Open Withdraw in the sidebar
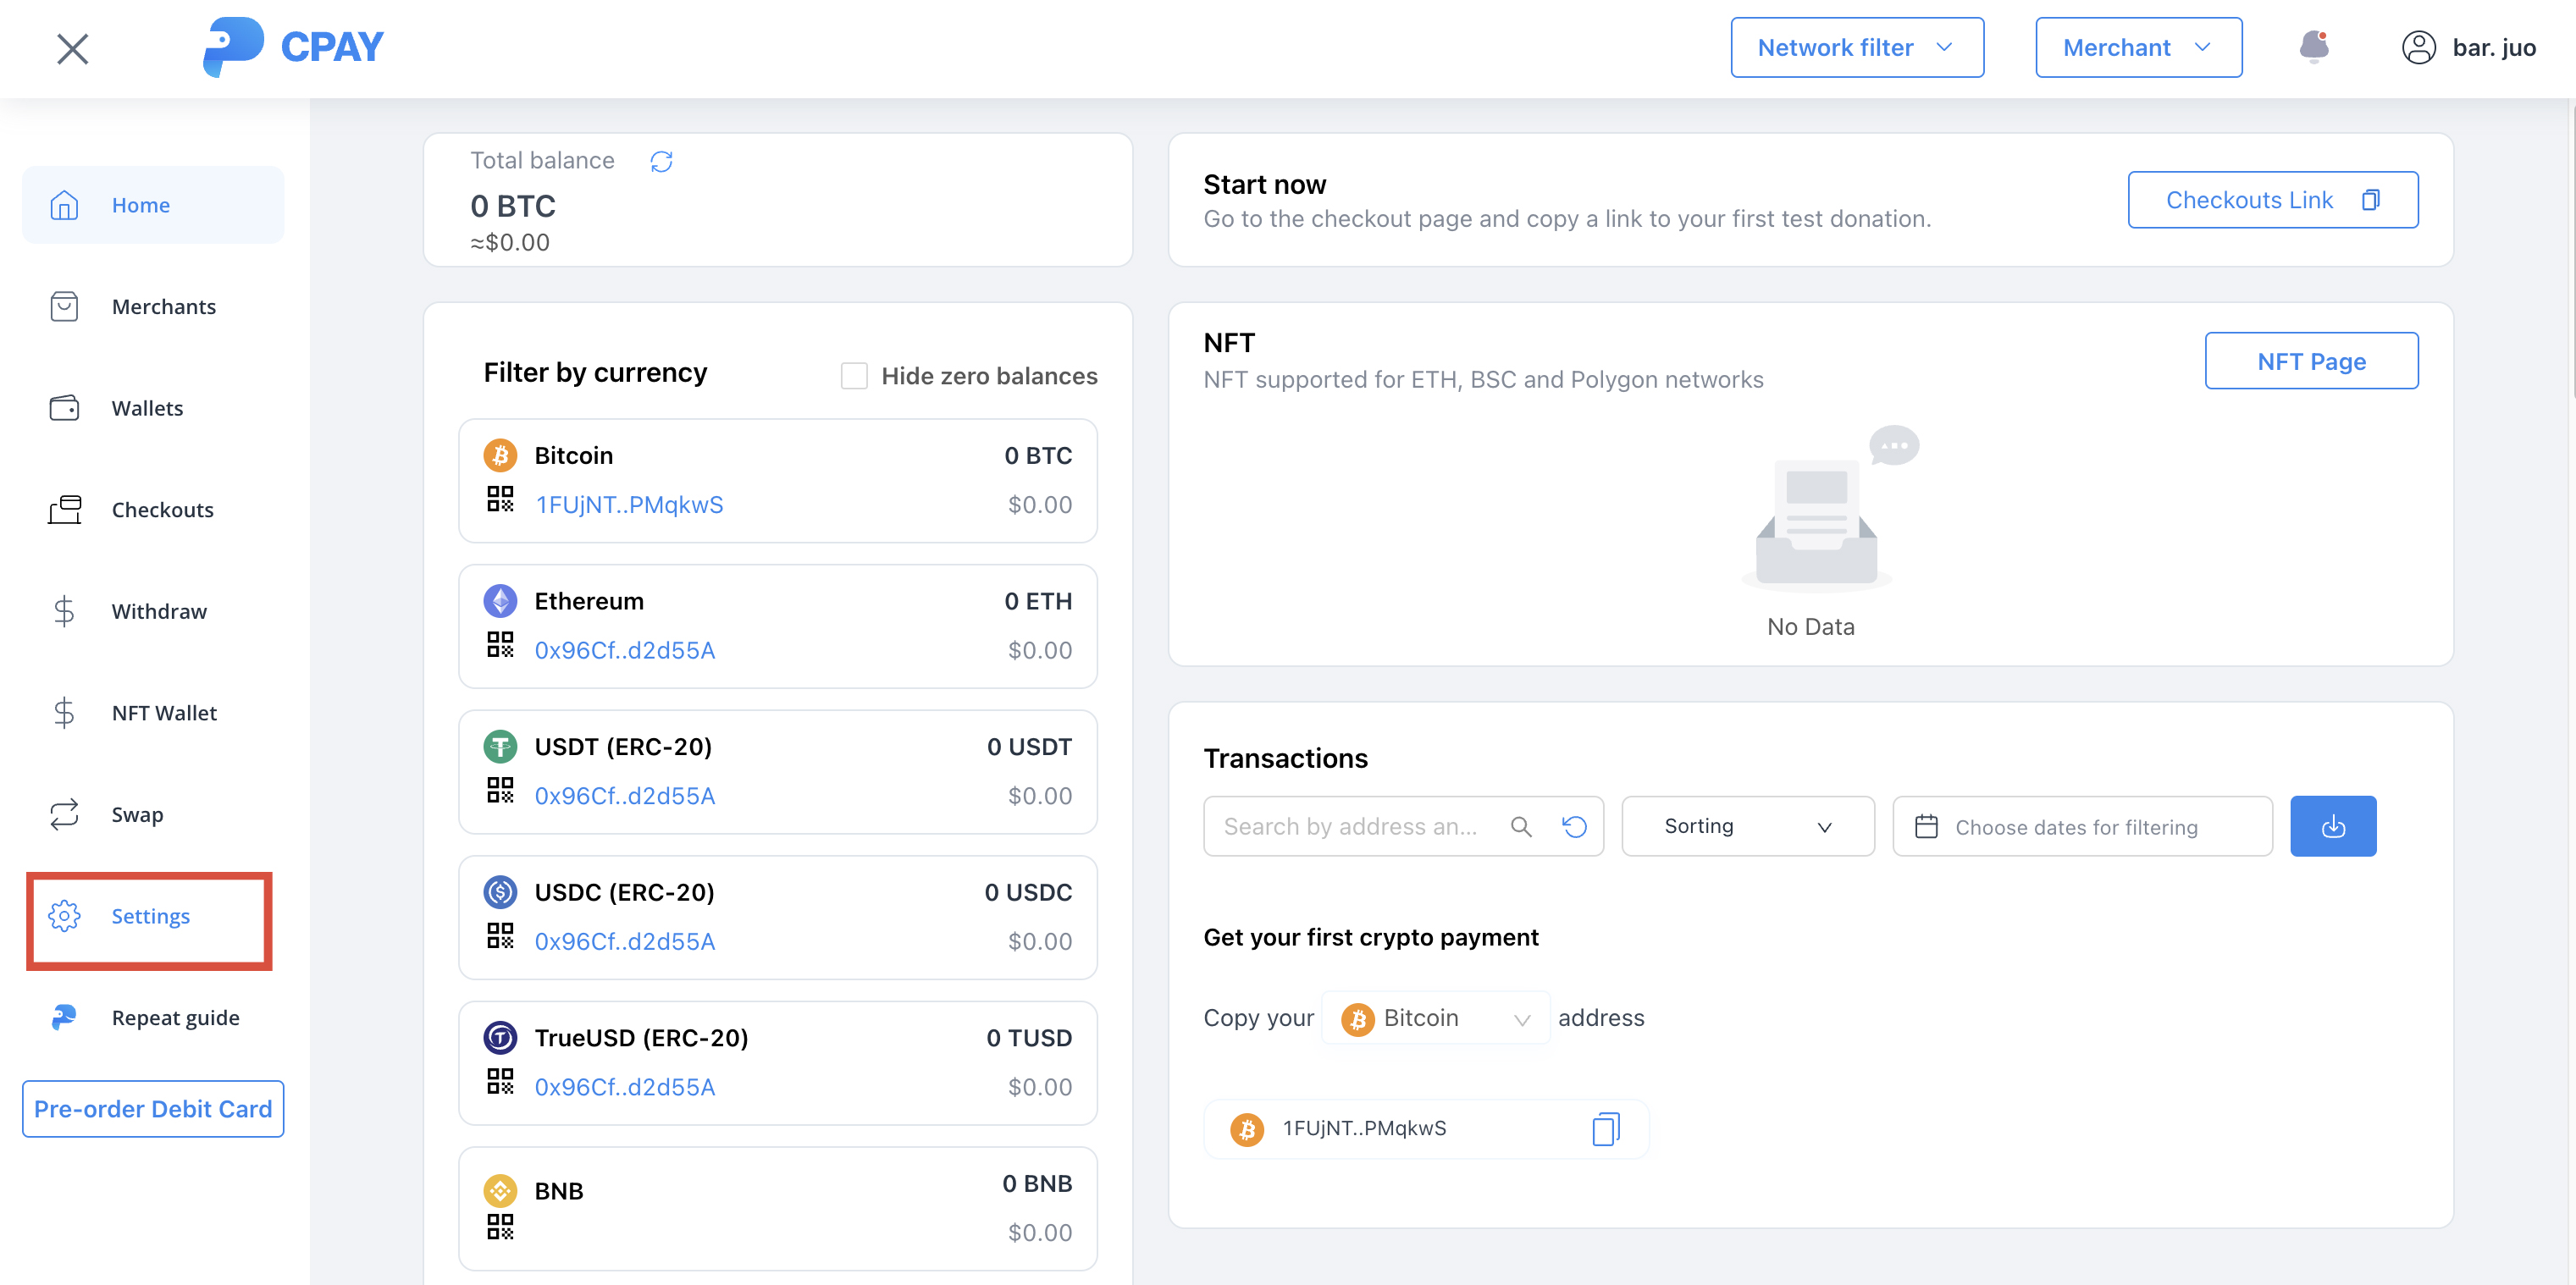The image size is (2576, 1285). 153,611
